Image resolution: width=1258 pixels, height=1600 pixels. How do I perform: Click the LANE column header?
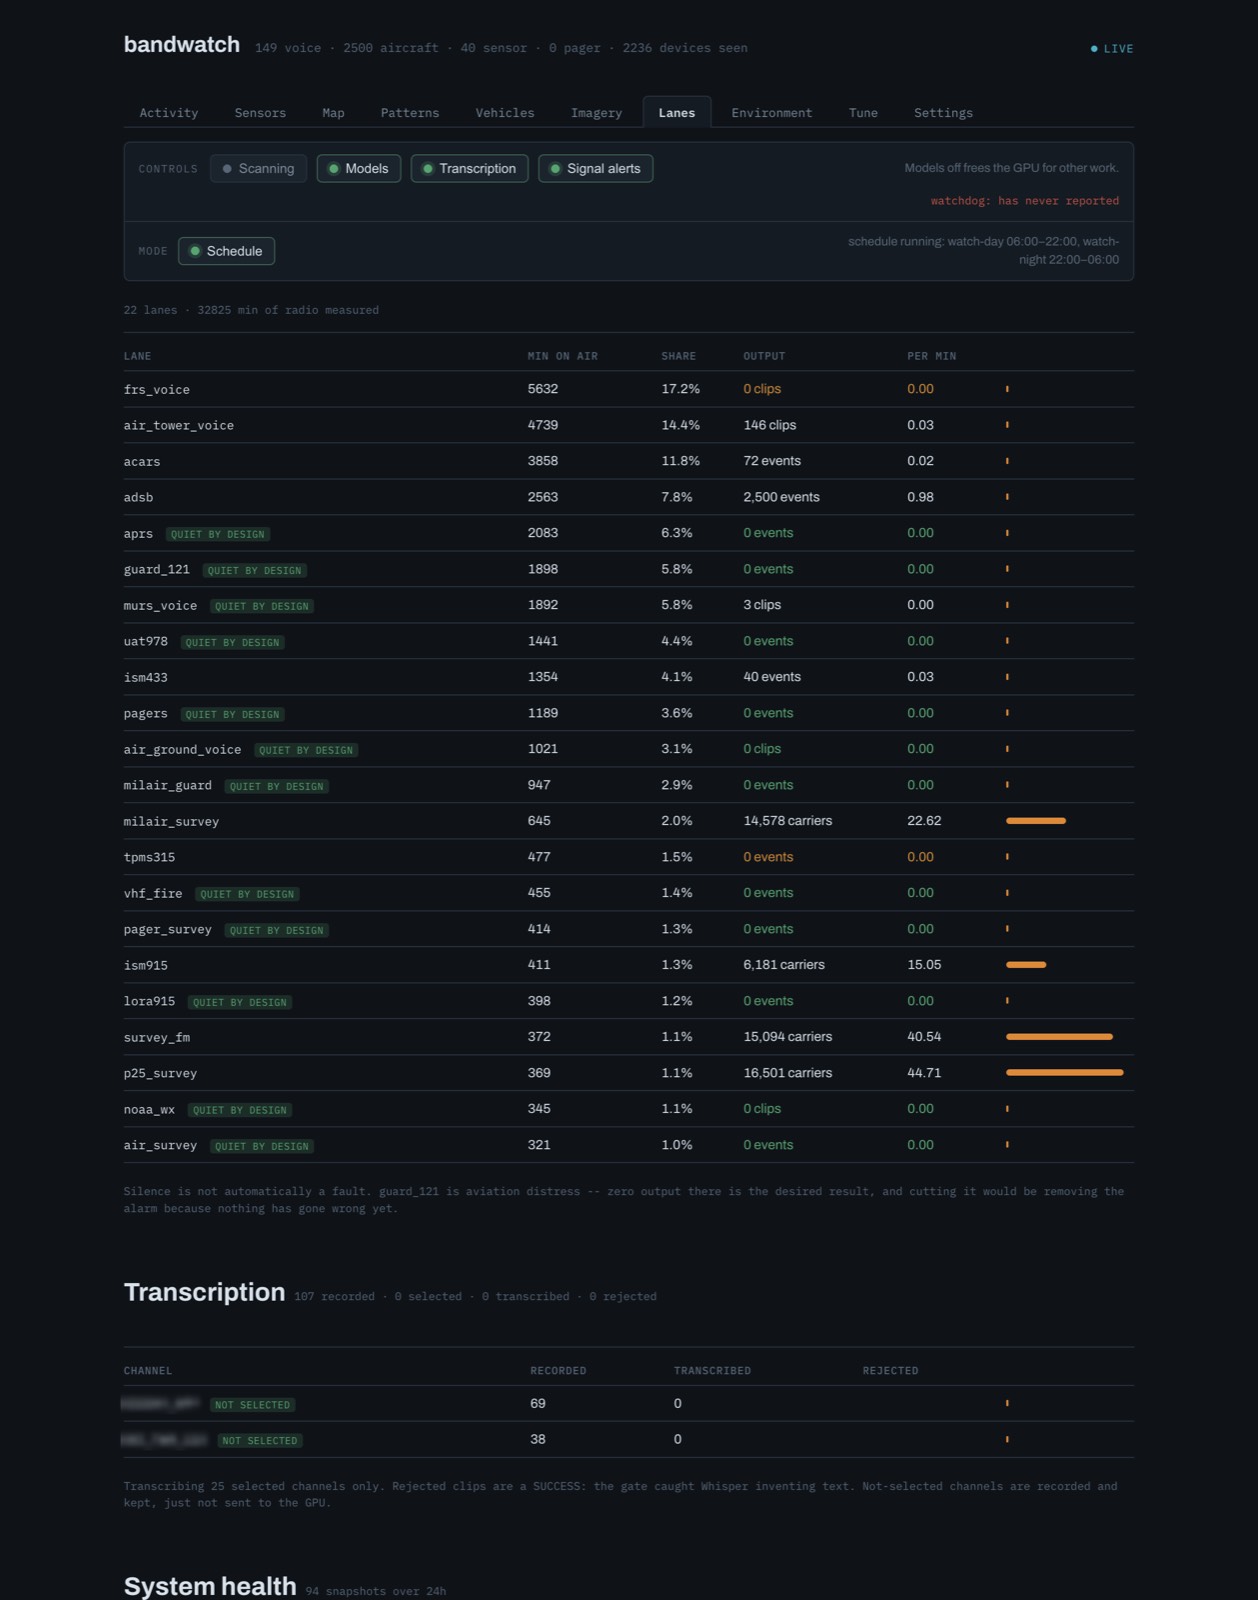click(137, 356)
